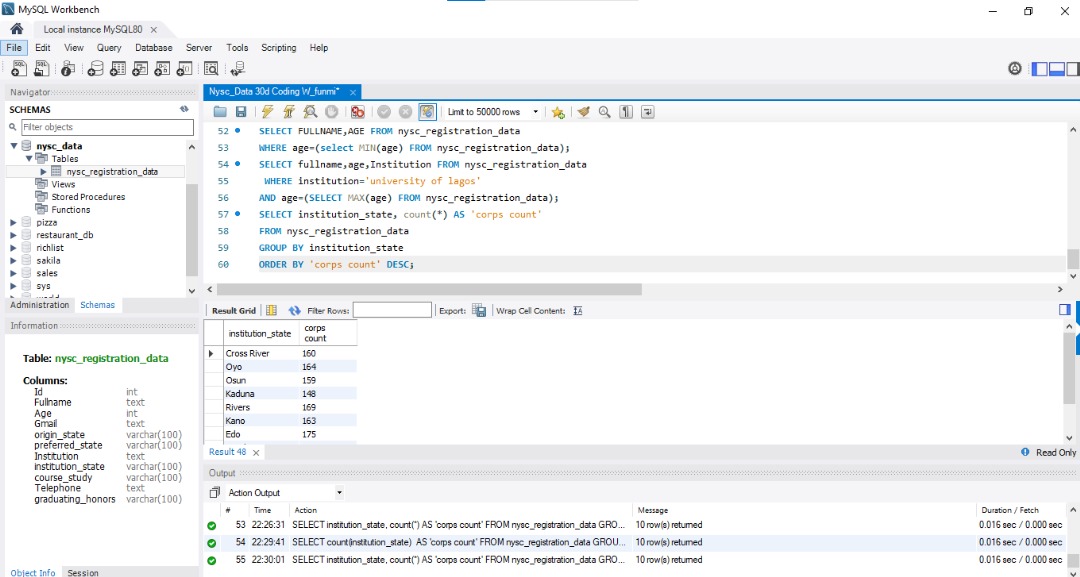Create a new table icon
Screen dimensions: 1080x577
pos(118,68)
